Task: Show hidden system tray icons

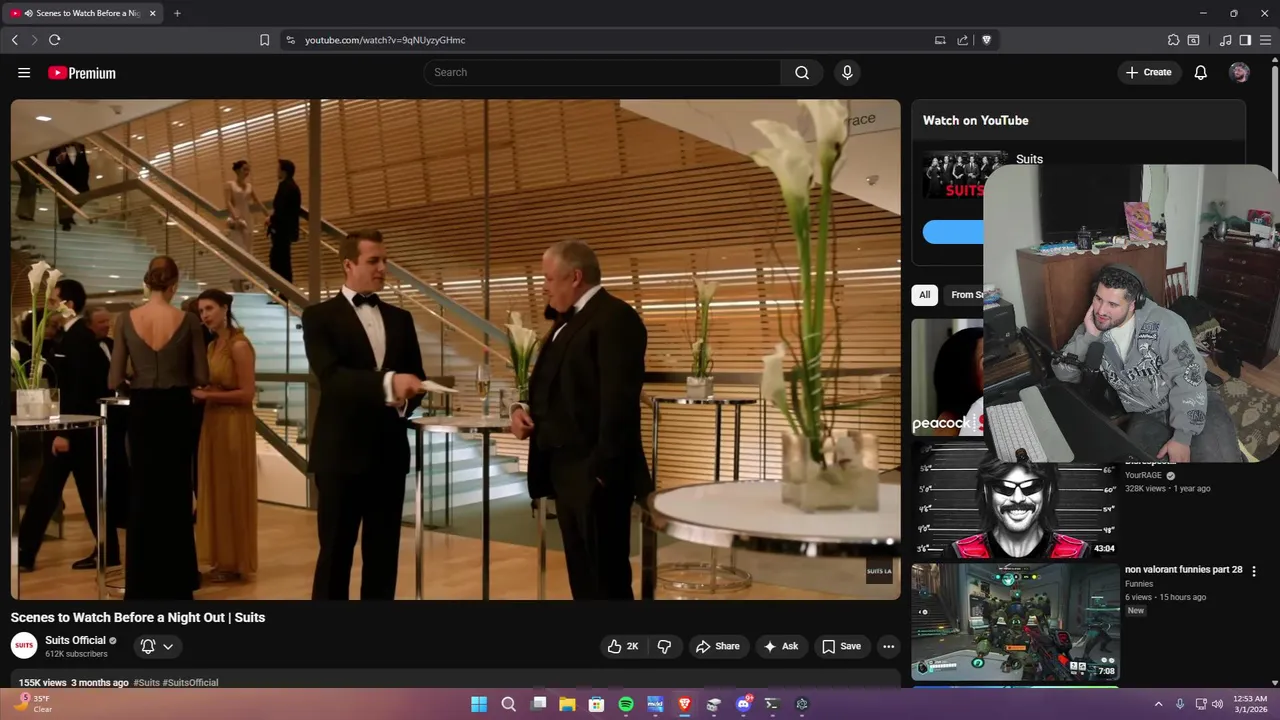Action: (1158, 704)
